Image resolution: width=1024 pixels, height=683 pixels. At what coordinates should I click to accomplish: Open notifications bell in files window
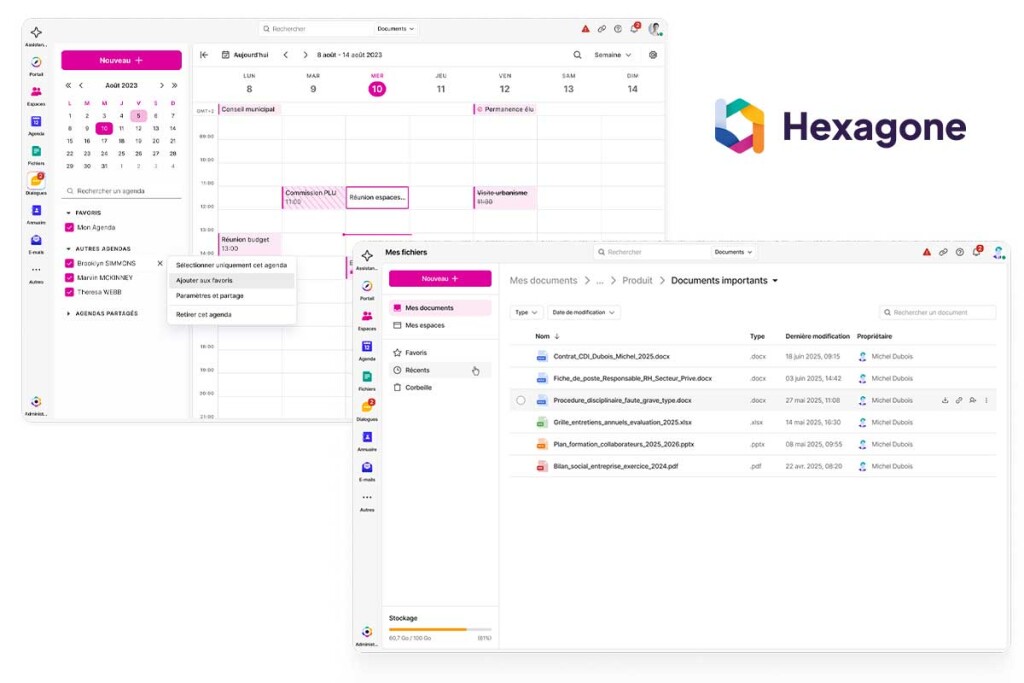[978, 251]
